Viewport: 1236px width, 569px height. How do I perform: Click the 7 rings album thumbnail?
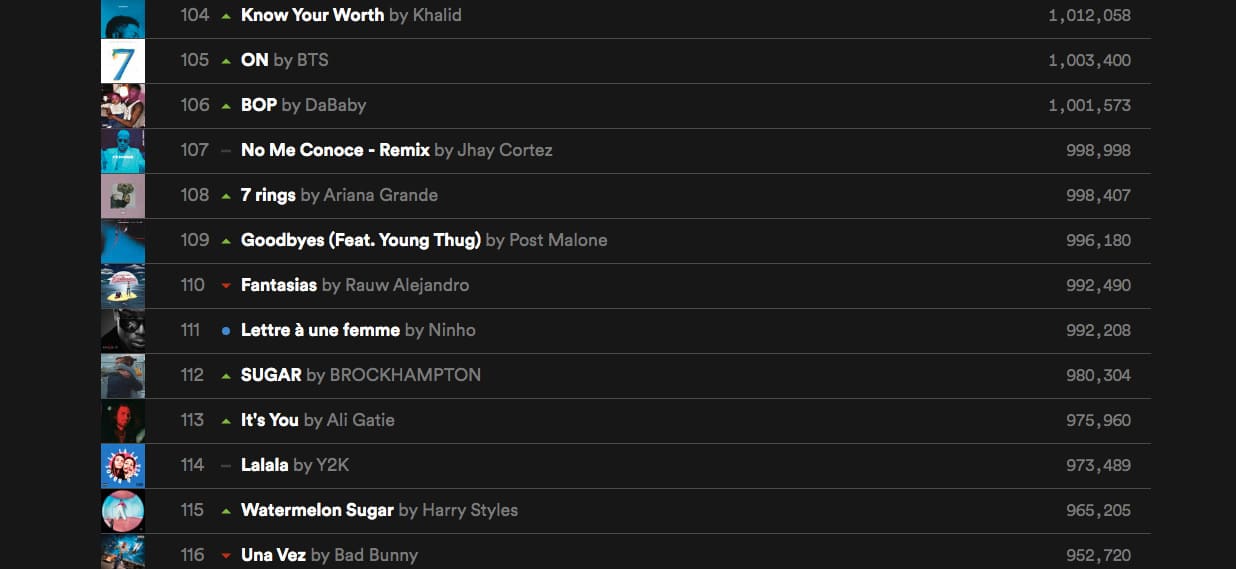[x=123, y=196]
